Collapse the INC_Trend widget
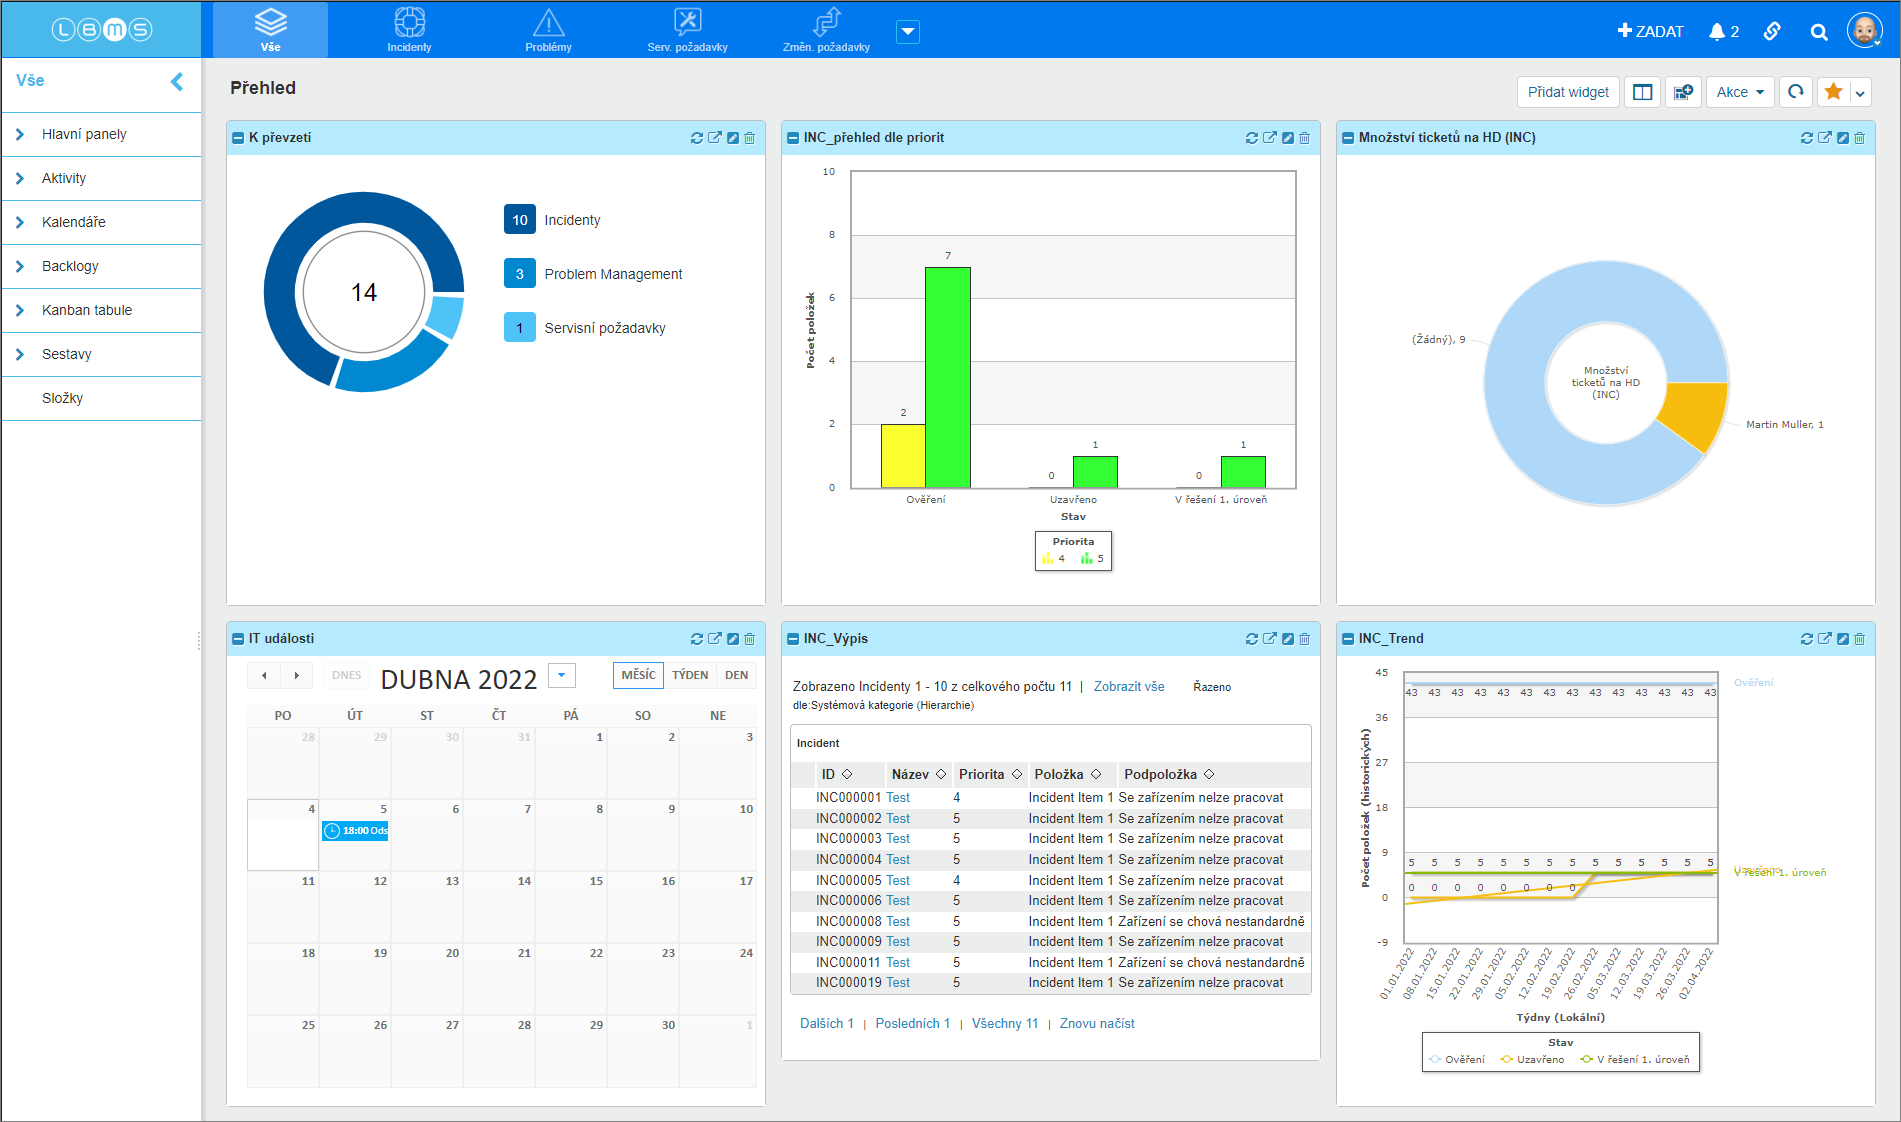This screenshot has height=1122, width=1901. coord(1348,639)
